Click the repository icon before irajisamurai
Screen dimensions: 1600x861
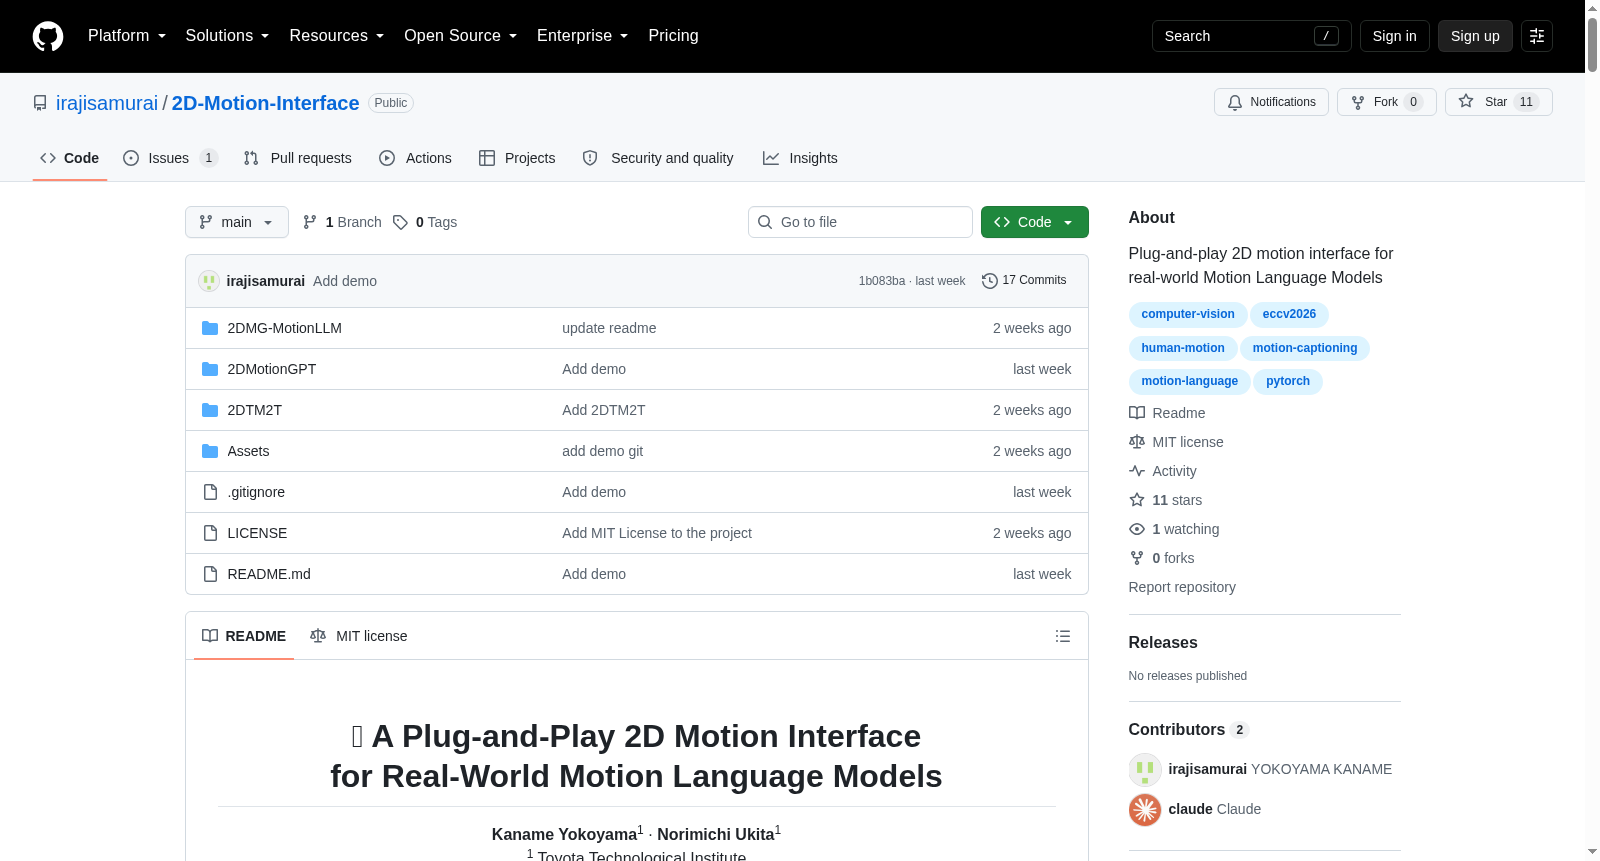pos(40,103)
